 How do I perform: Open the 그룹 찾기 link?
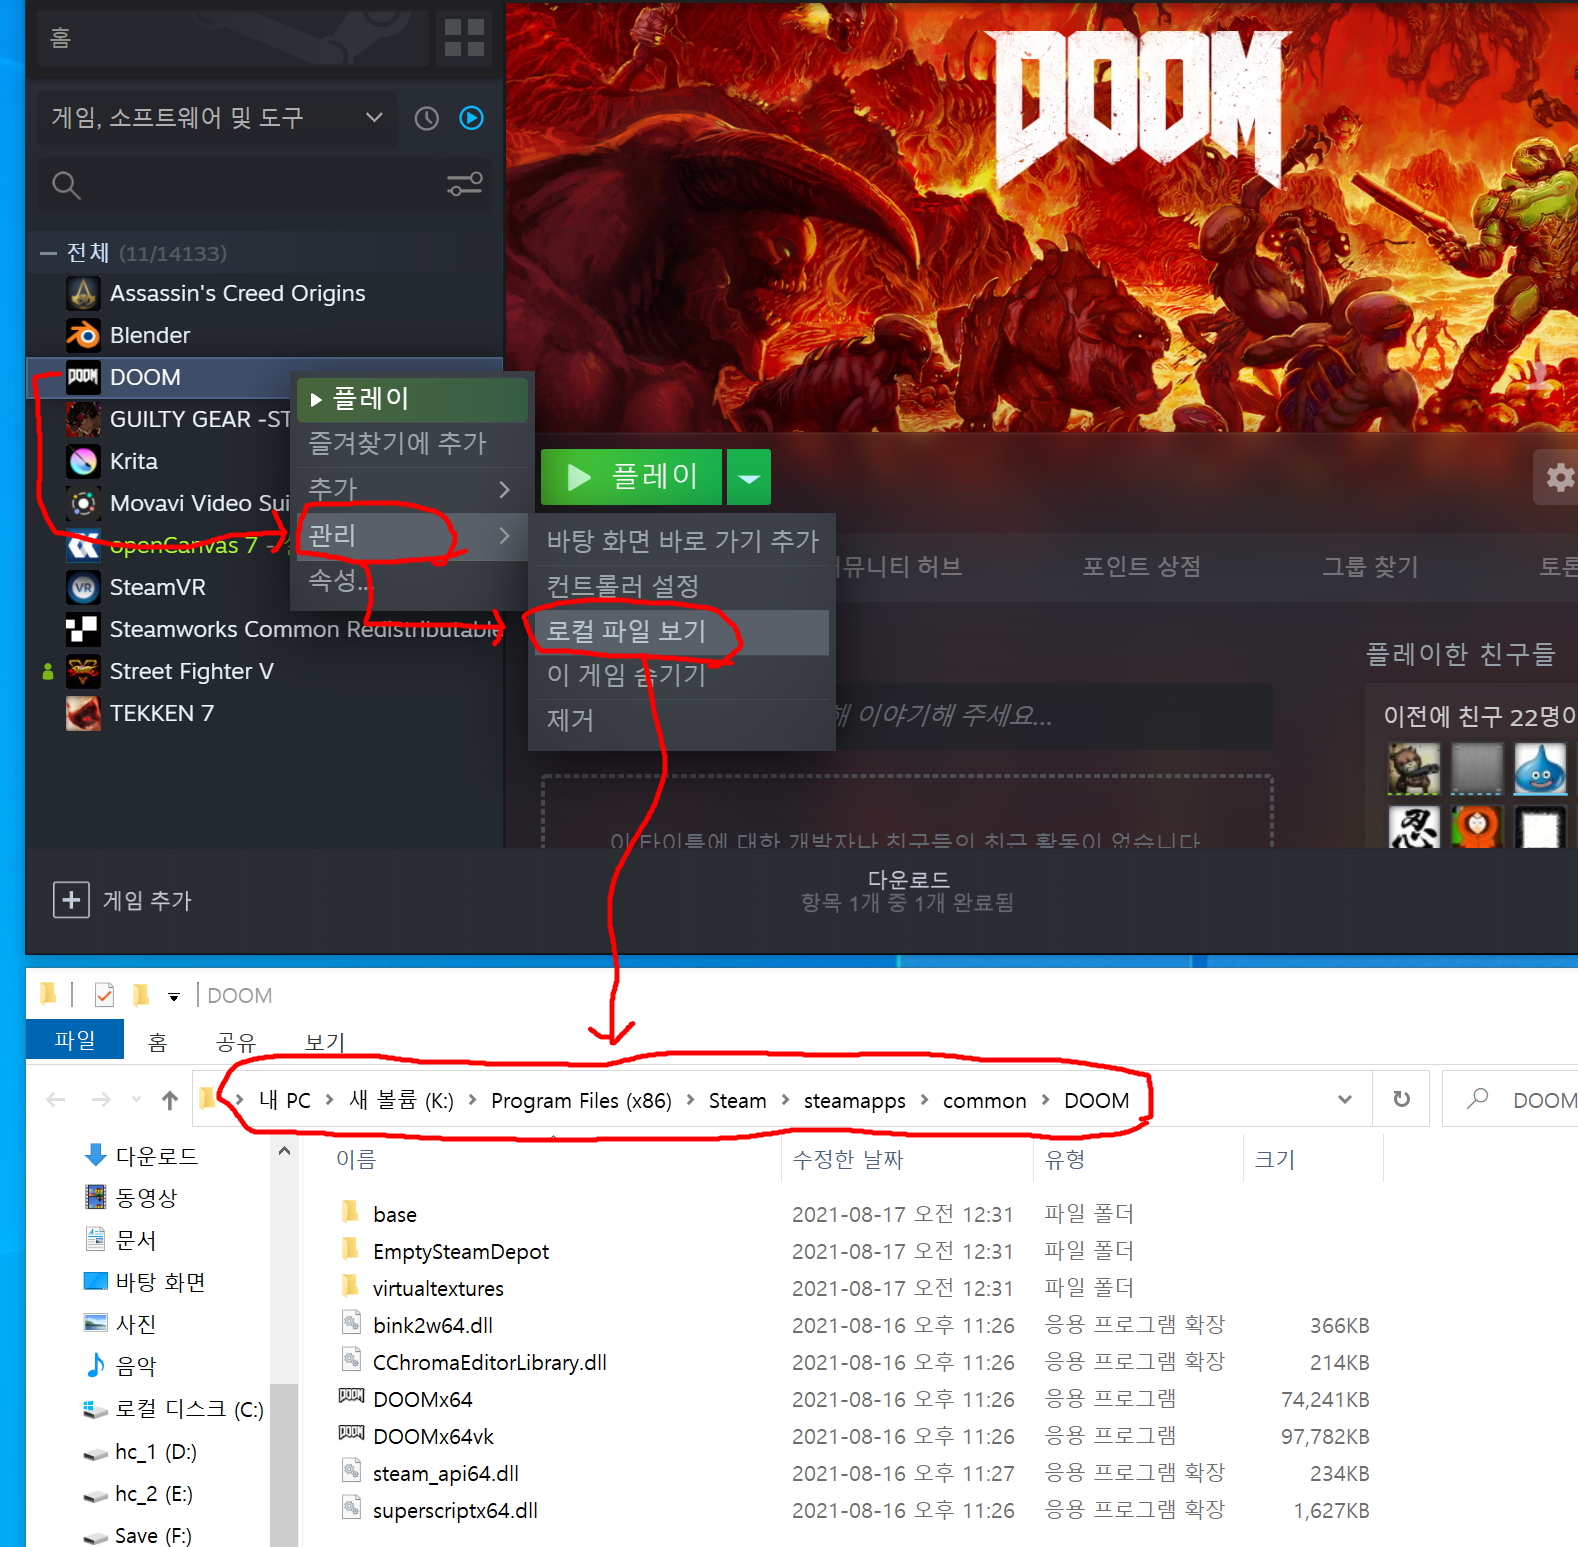coord(1370,567)
